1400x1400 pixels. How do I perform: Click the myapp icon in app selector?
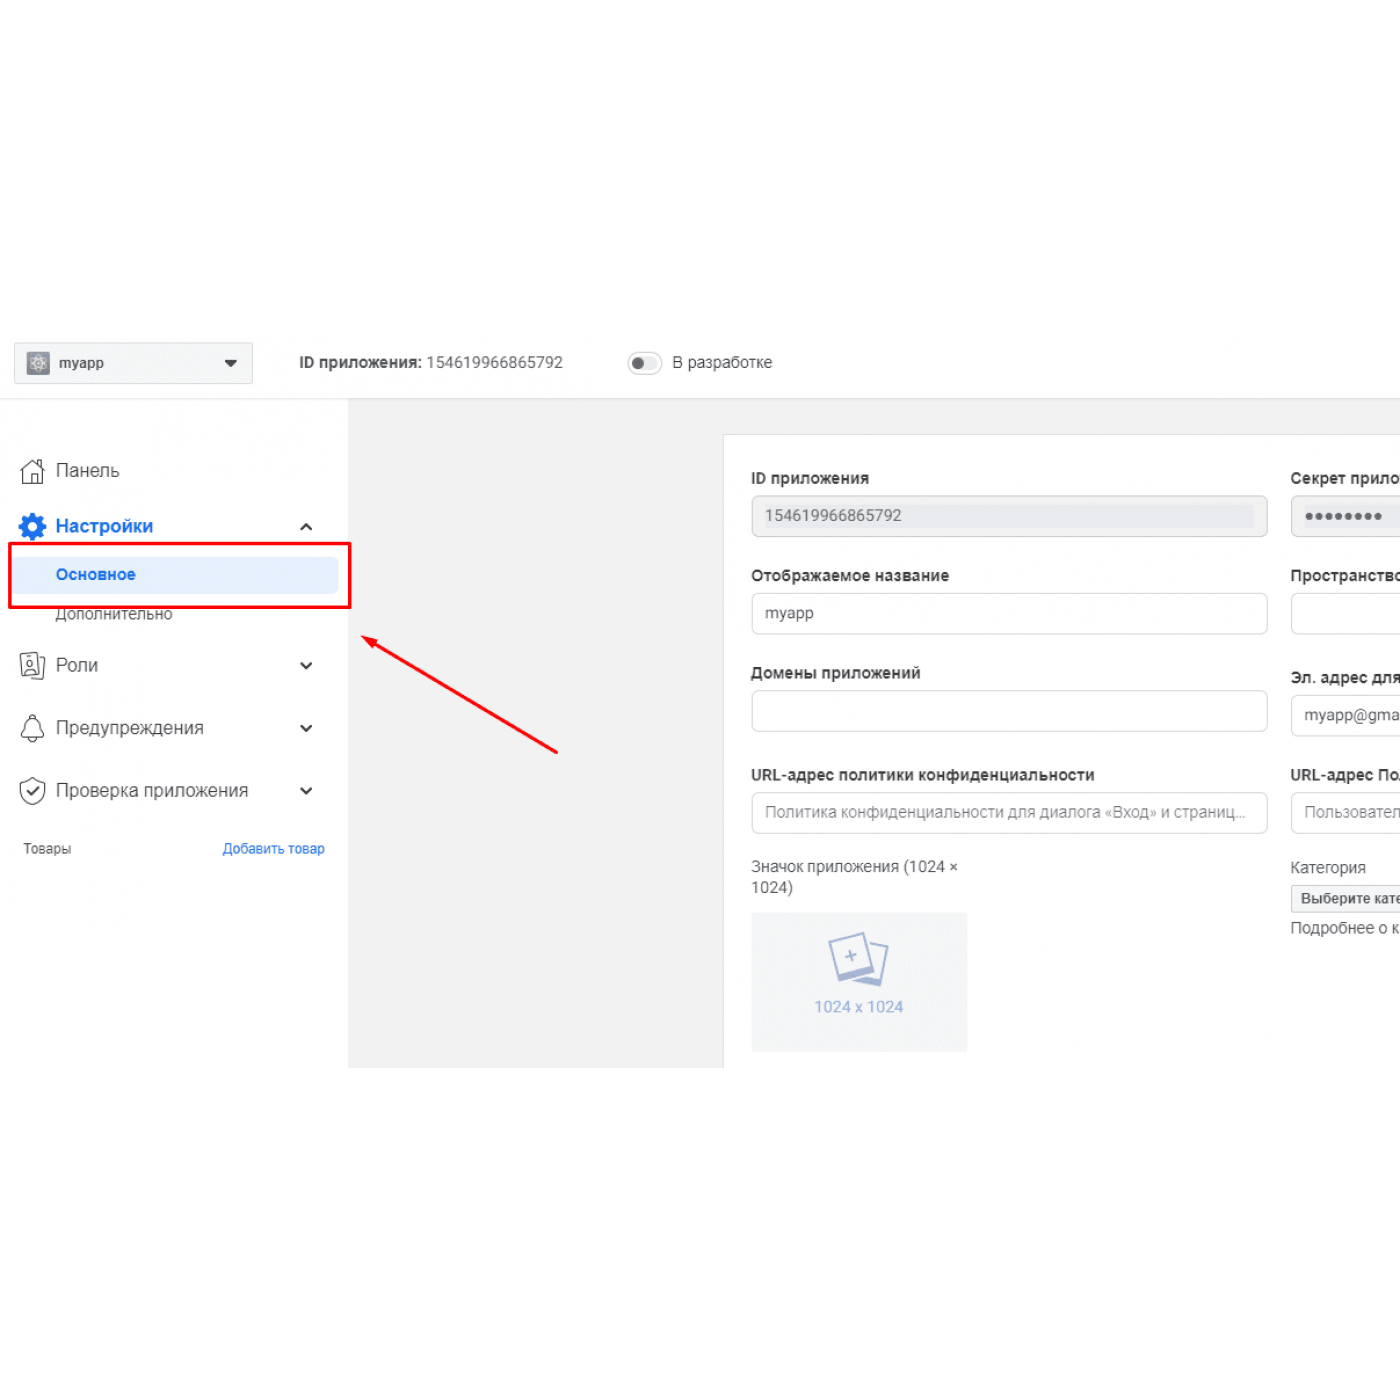[x=38, y=363]
